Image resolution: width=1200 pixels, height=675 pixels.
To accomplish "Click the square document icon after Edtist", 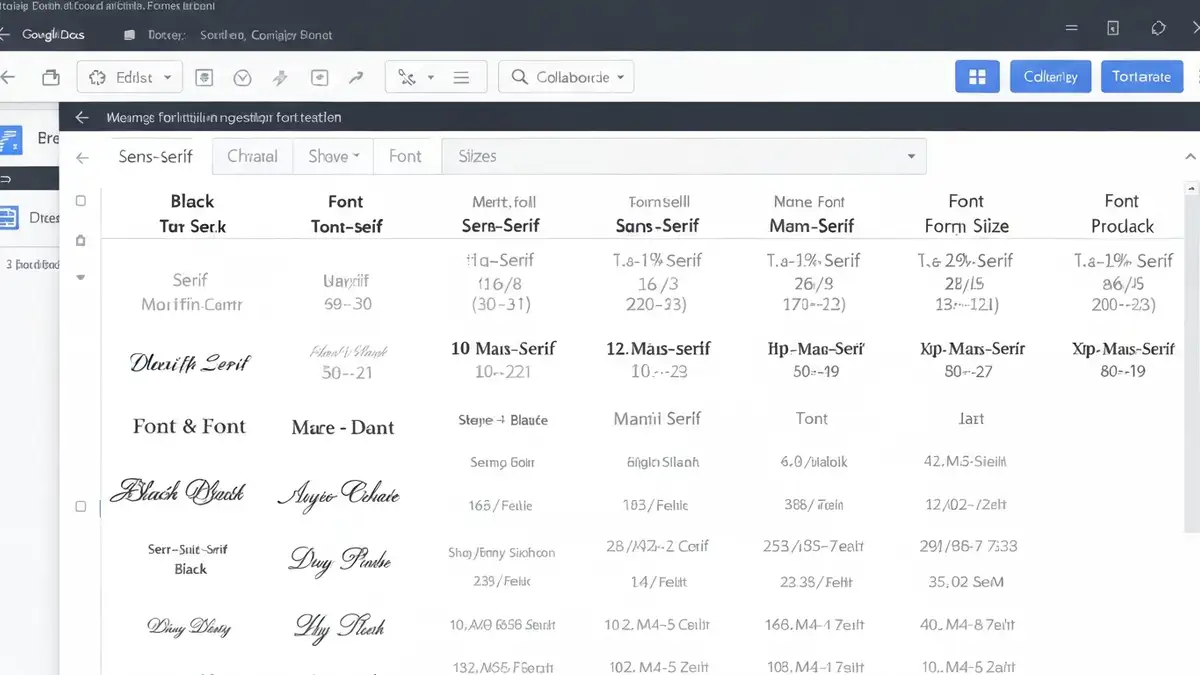I will point(204,77).
